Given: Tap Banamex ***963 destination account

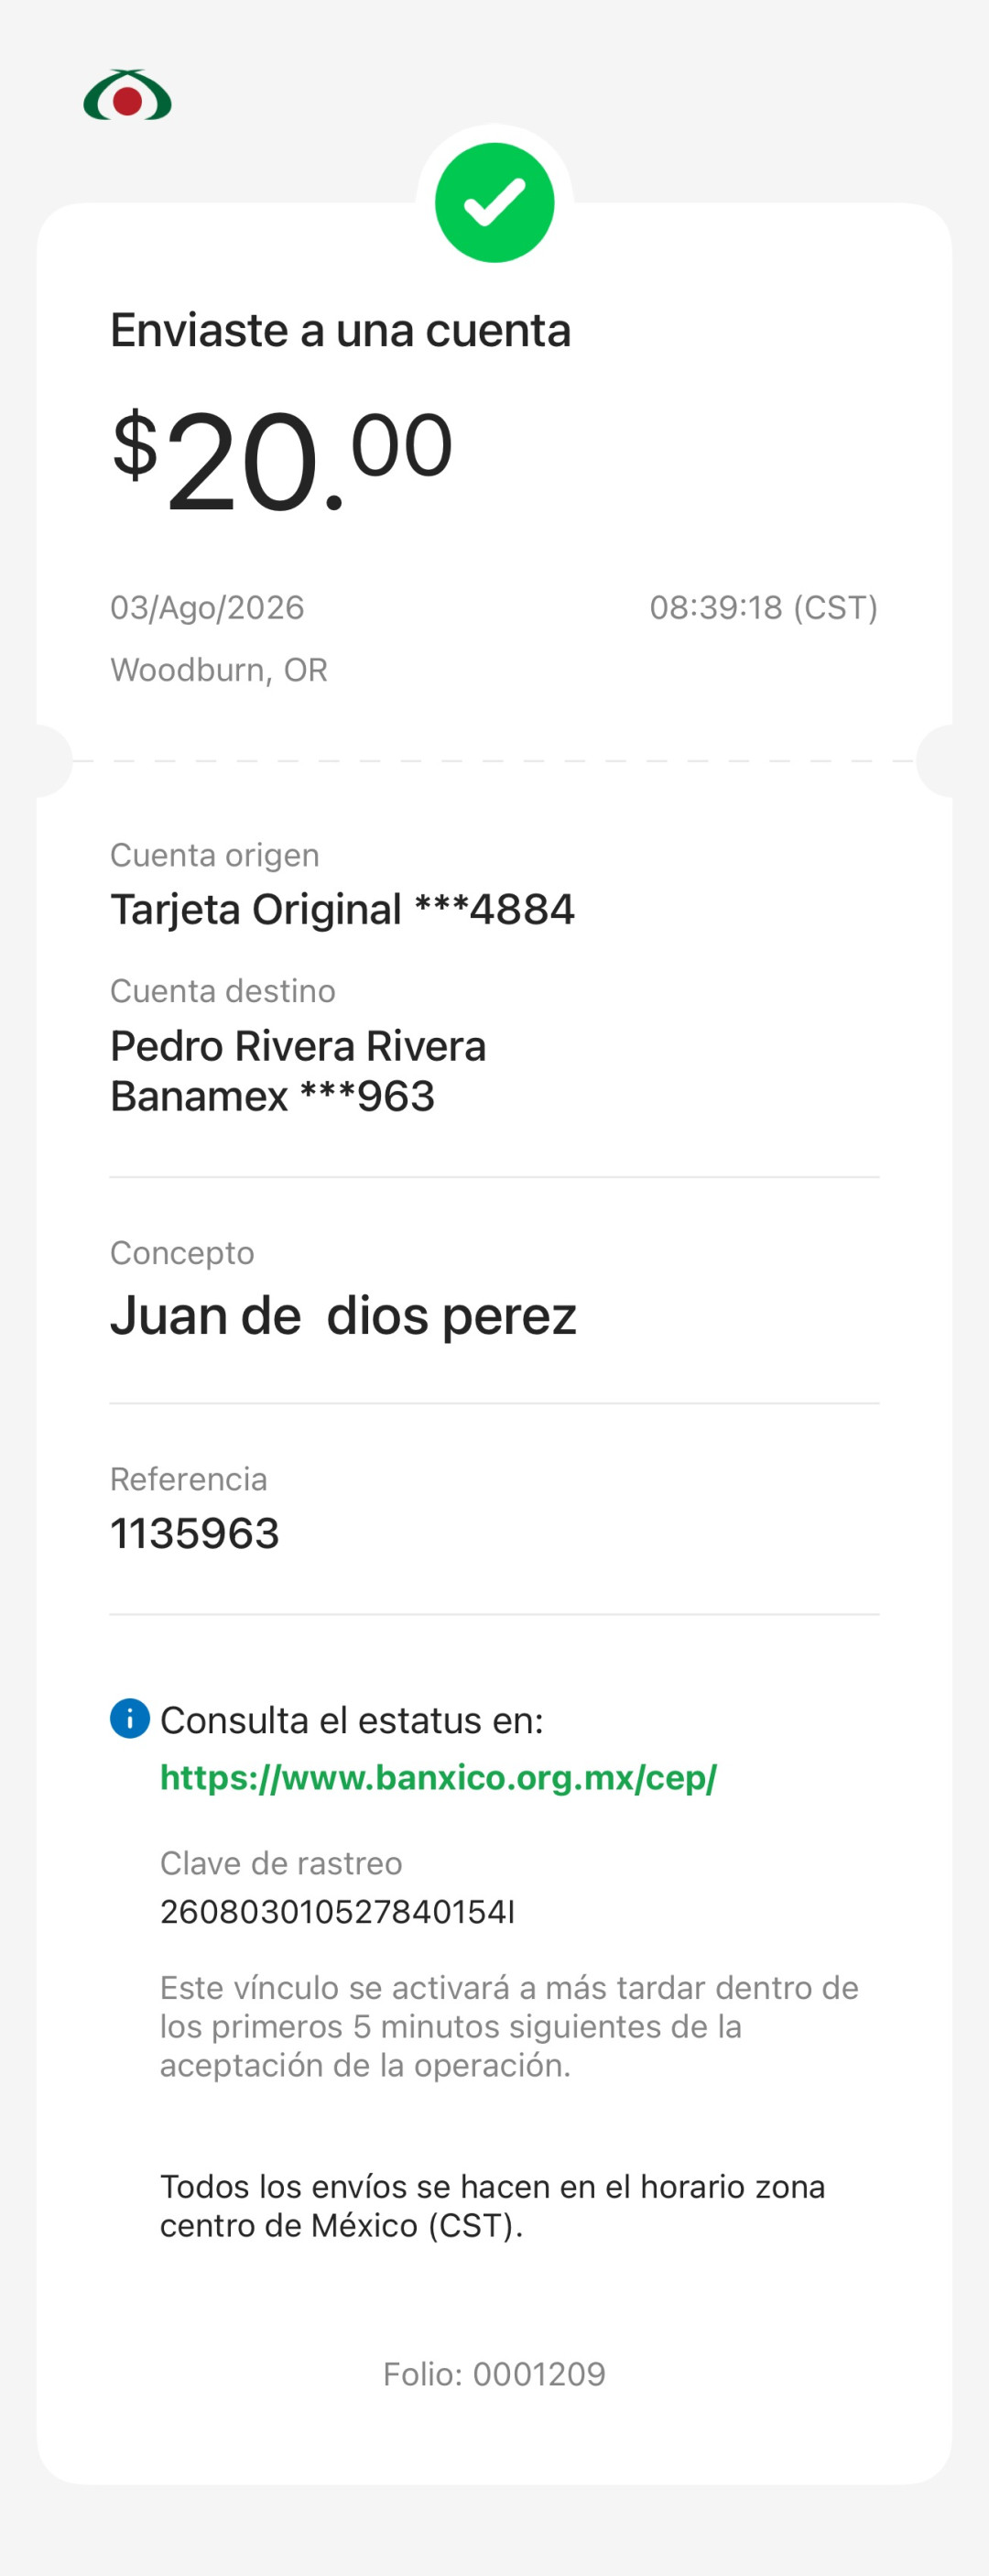Looking at the screenshot, I should point(272,1096).
